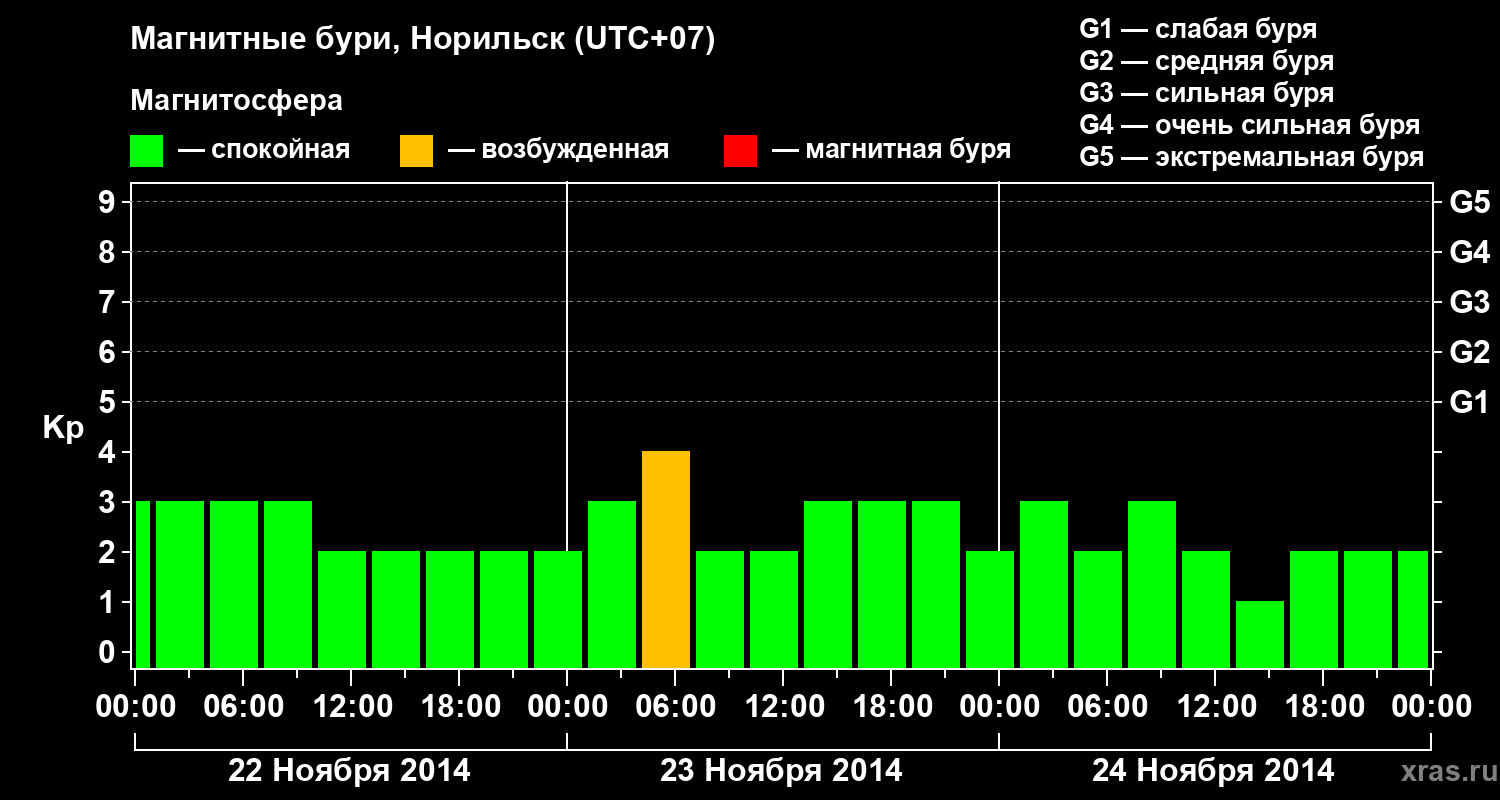This screenshot has width=1500, height=800.
Task: Click the G1 marker on right axis
Action: (1469, 403)
